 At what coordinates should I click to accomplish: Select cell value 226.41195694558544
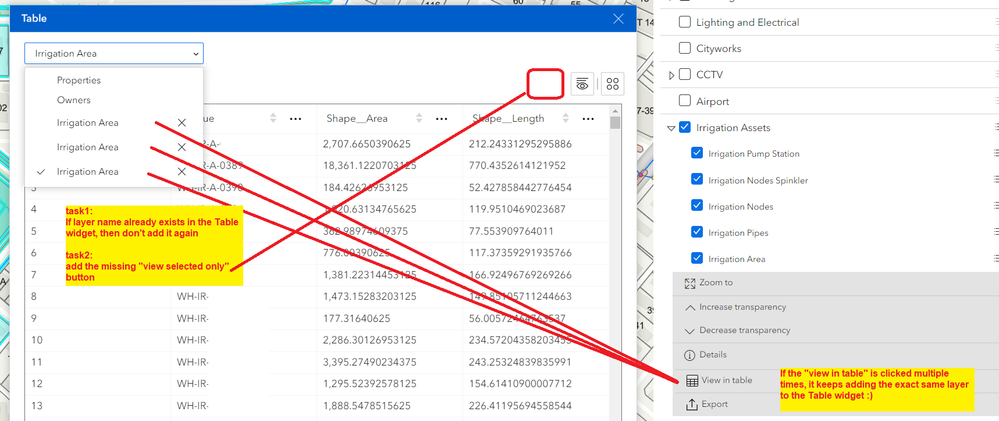pos(520,406)
